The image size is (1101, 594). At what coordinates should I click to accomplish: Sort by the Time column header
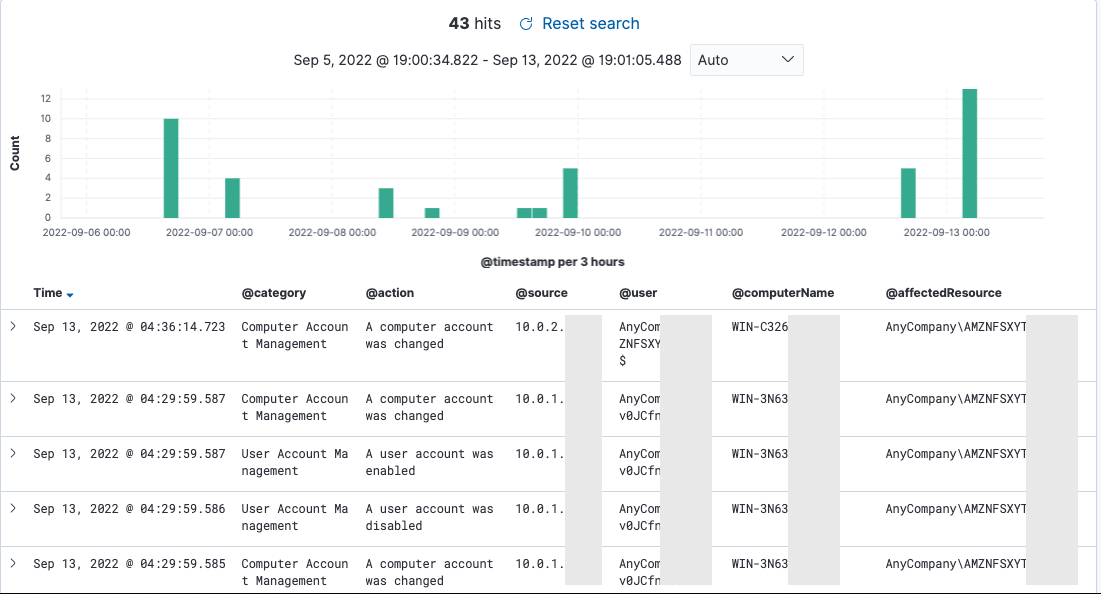click(48, 293)
